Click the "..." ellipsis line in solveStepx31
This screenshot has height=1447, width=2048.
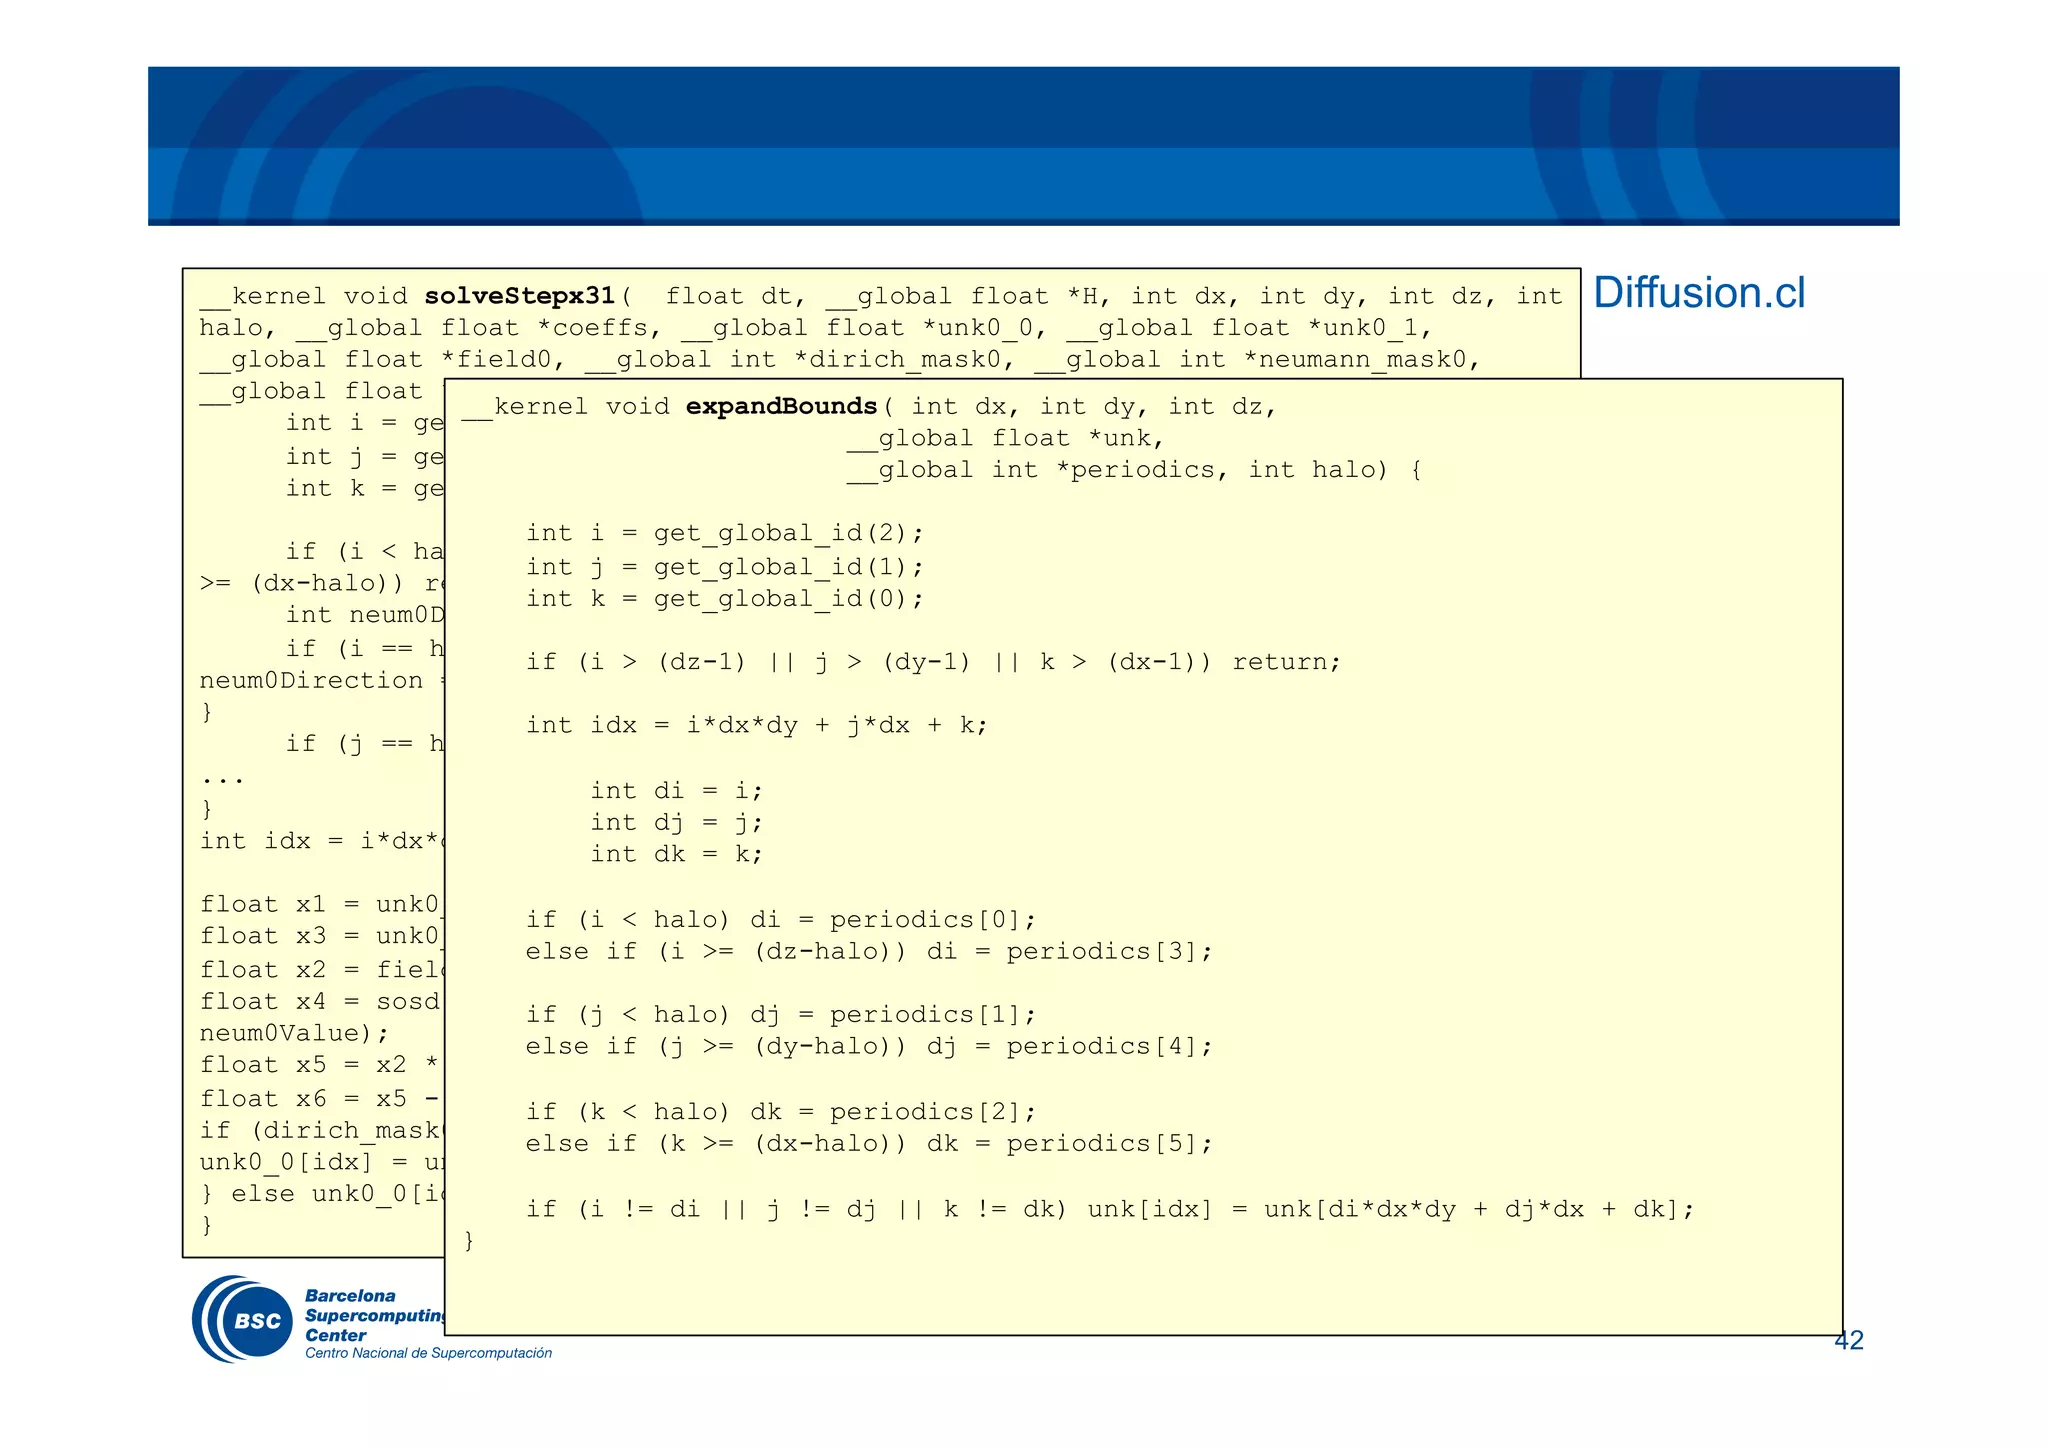tap(222, 779)
